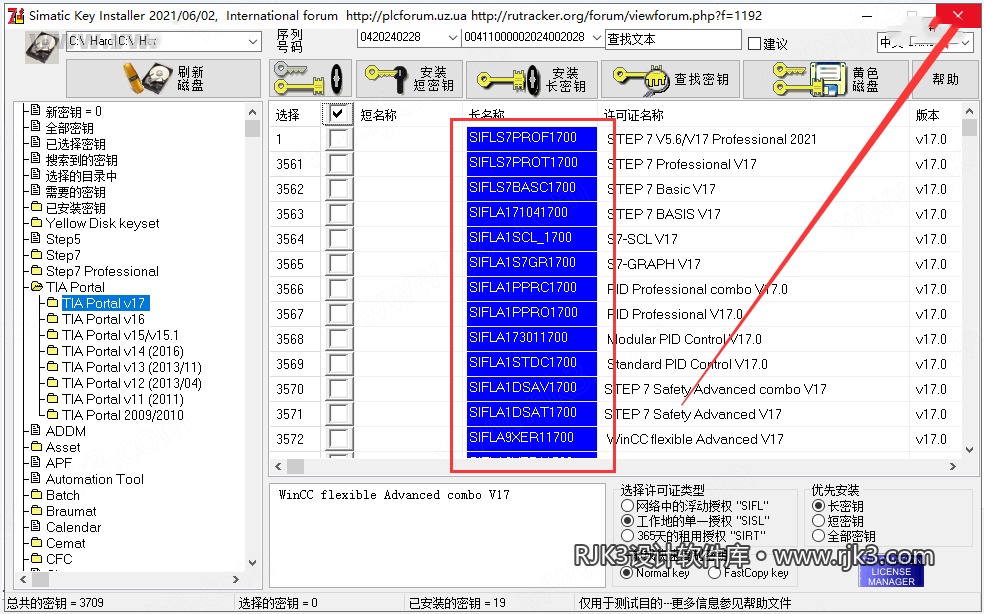Open the License Manager icon
The width and height of the screenshot is (984, 614).
(891, 574)
